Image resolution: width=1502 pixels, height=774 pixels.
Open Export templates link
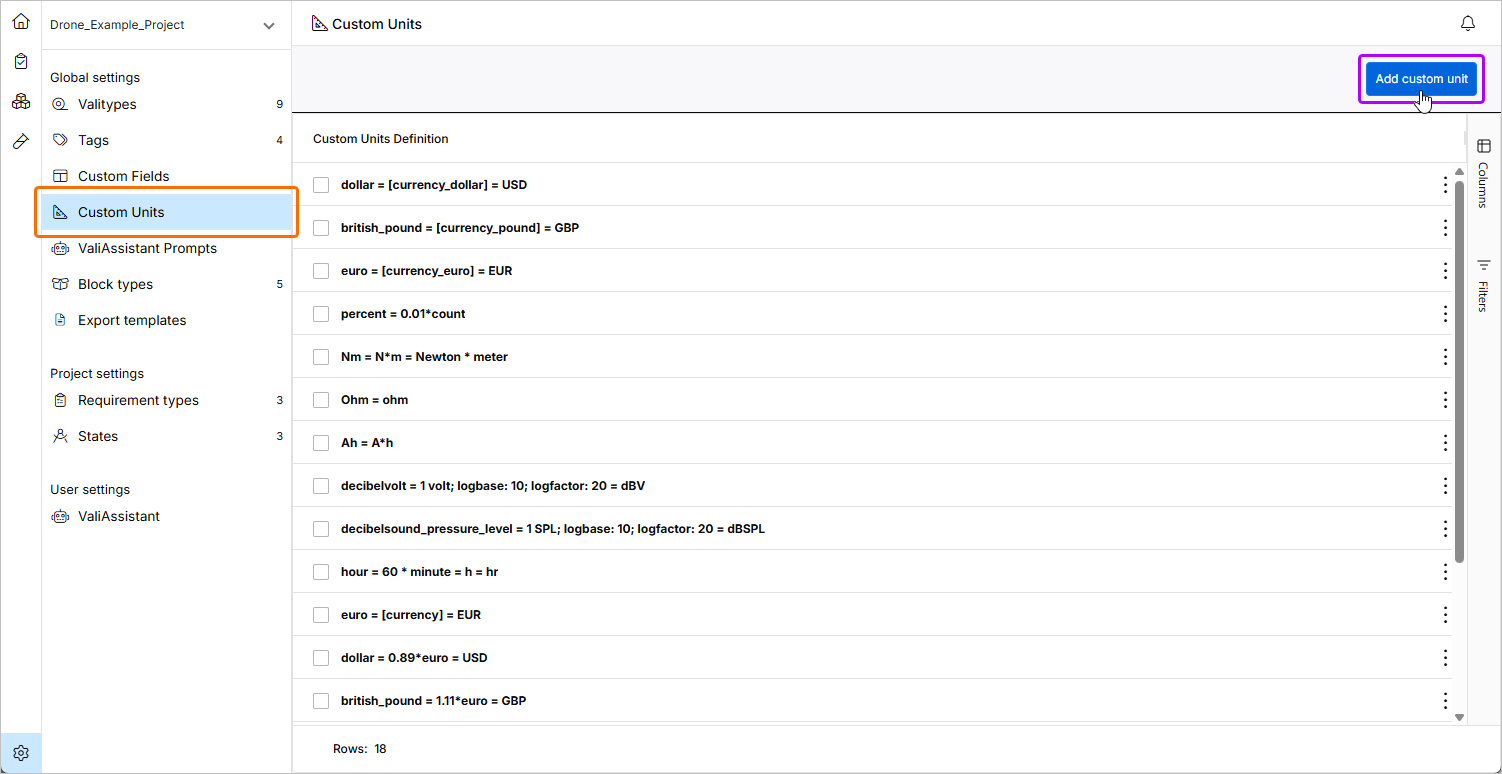[132, 320]
